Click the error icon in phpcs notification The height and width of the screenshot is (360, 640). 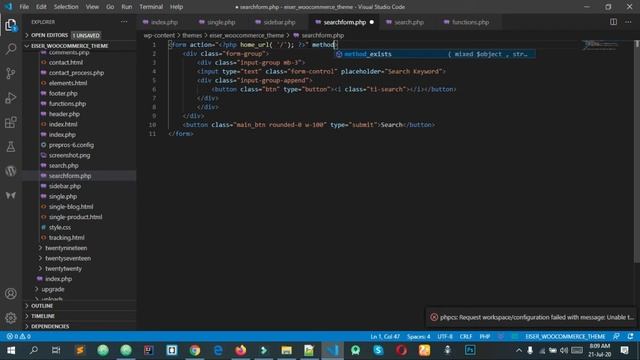(434, 317)
